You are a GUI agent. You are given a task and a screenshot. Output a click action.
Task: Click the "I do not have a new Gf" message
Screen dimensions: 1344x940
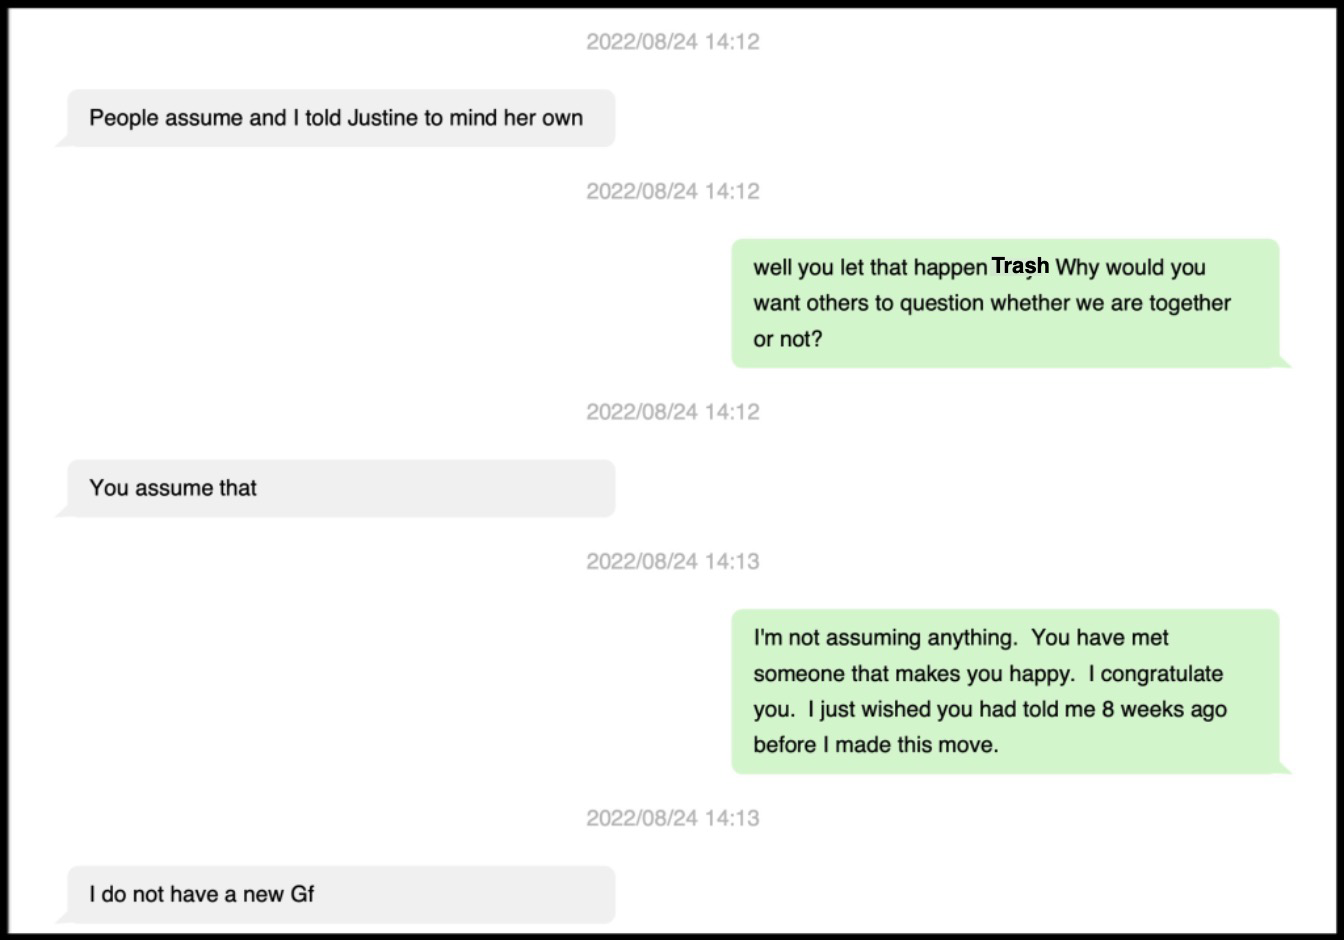pos(340,894)
